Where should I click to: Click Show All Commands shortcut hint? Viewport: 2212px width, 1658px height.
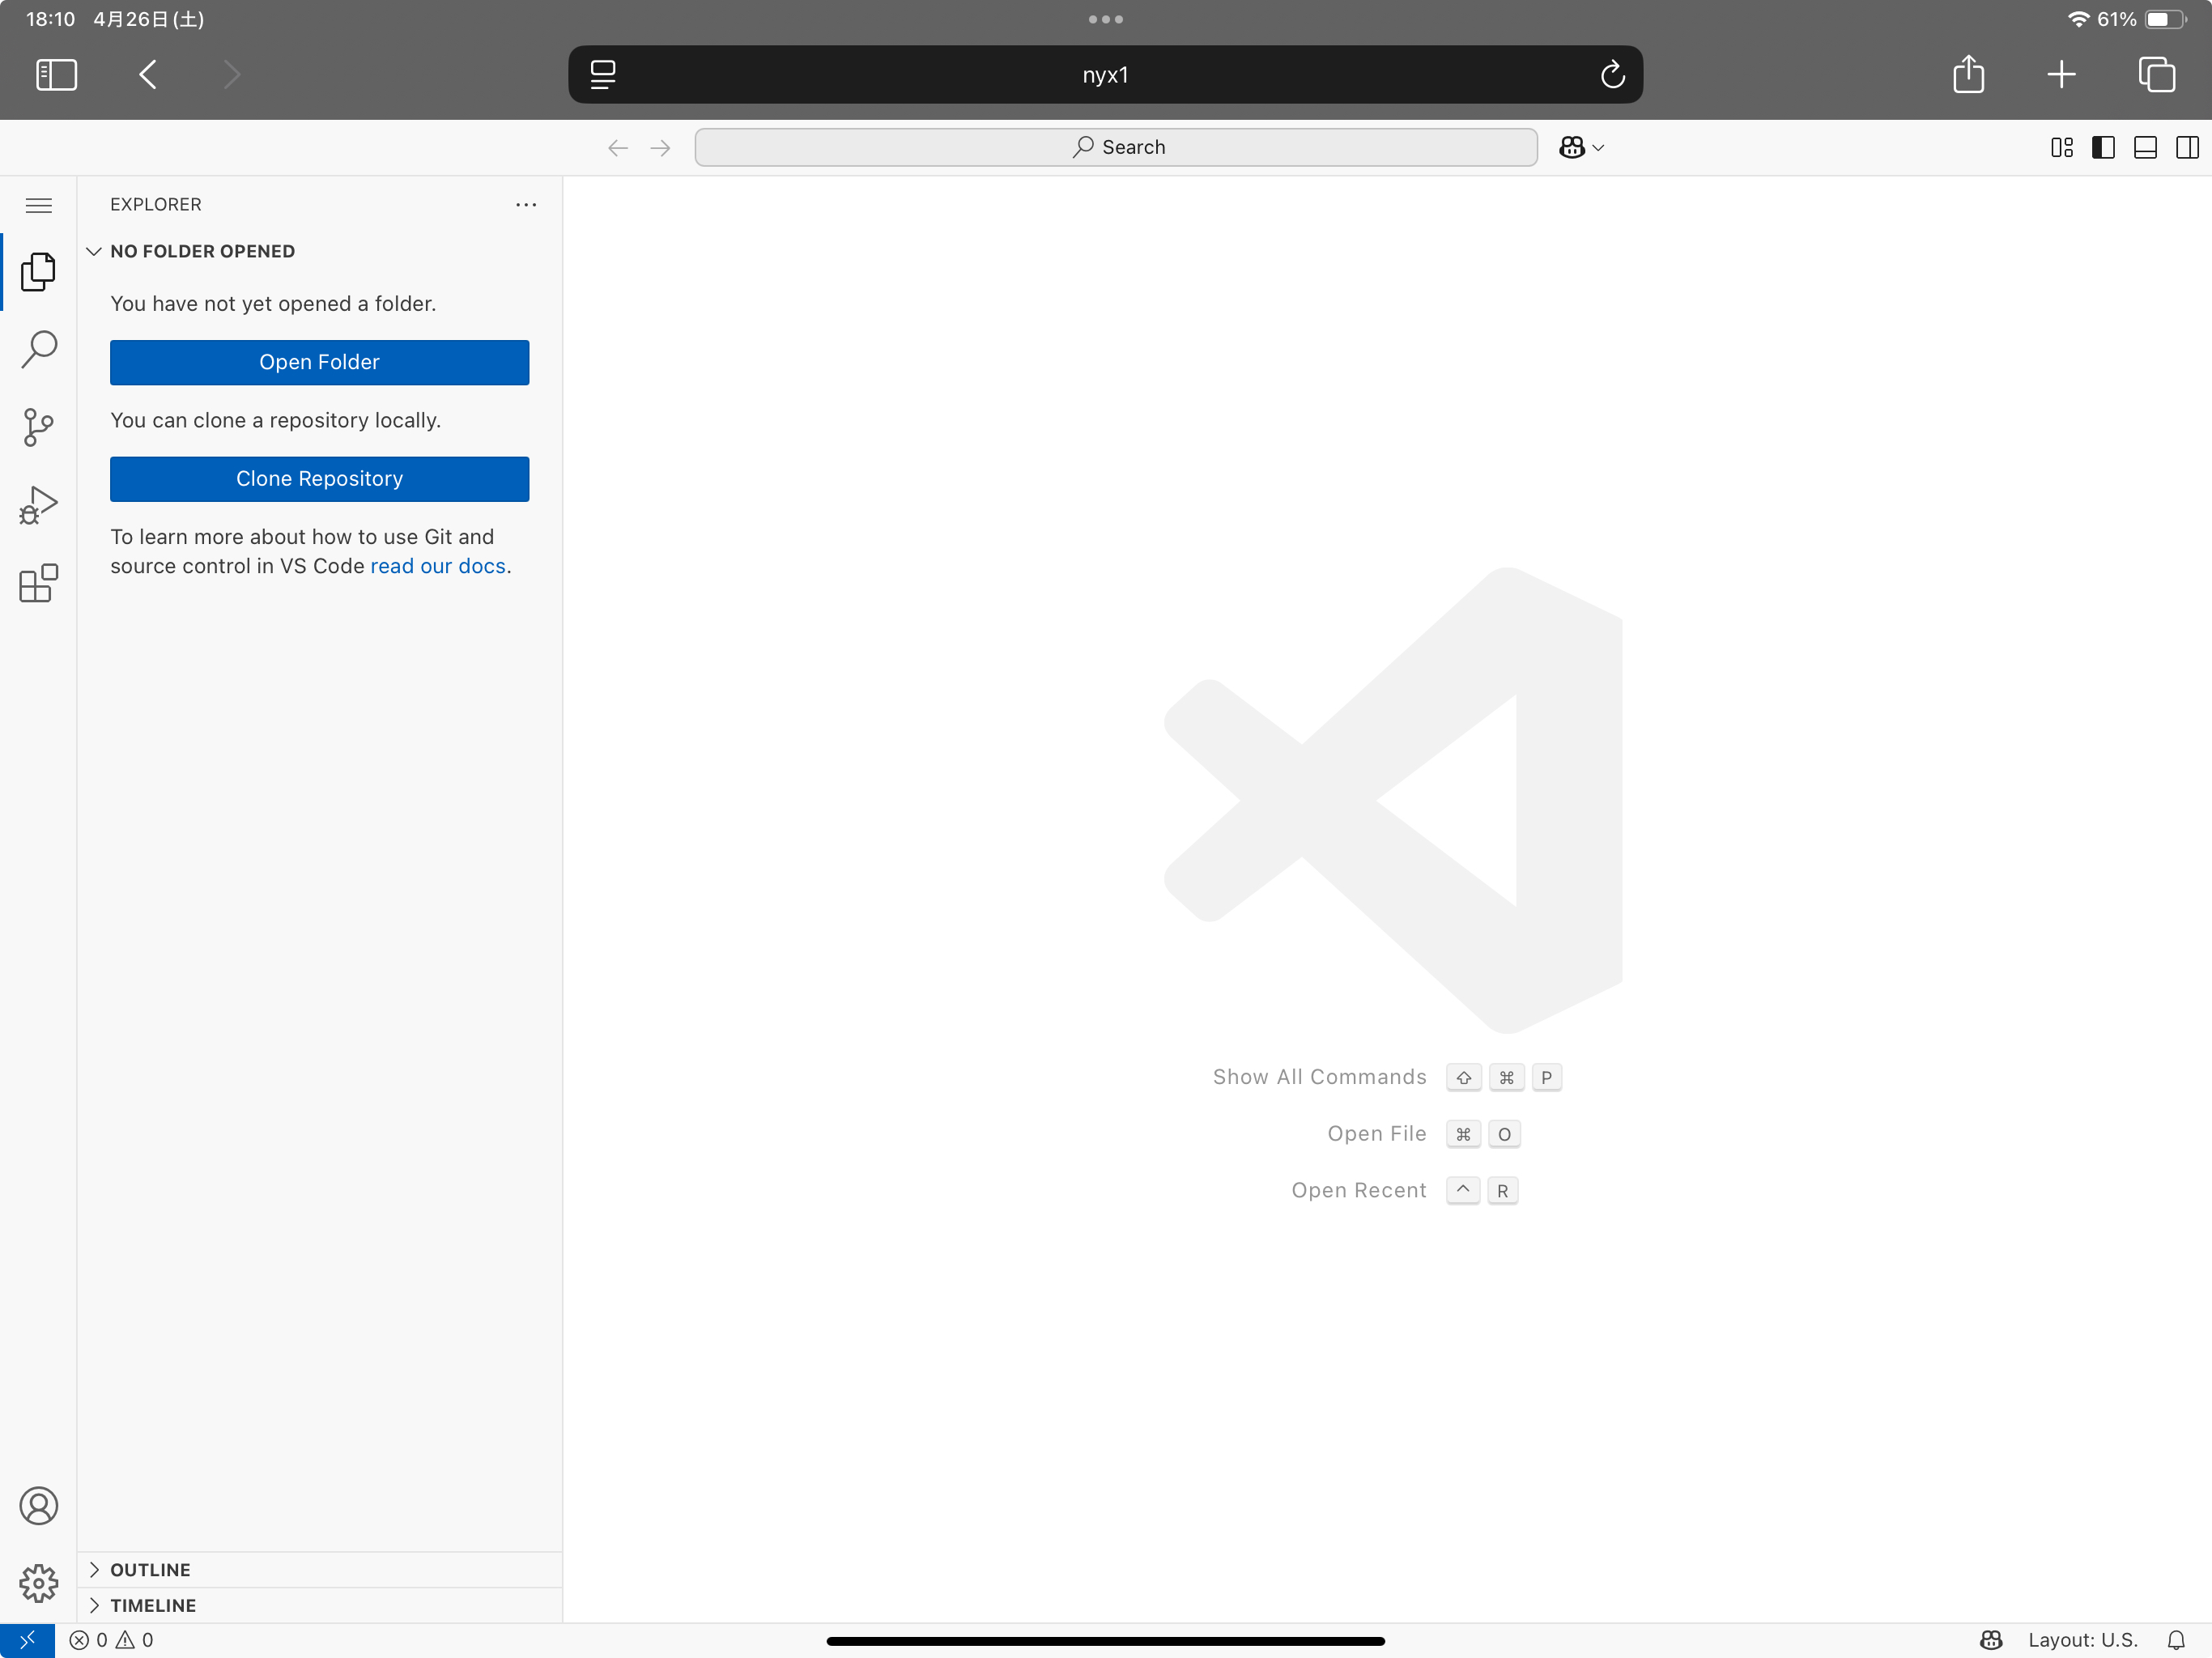(x=1387, y=1077)
